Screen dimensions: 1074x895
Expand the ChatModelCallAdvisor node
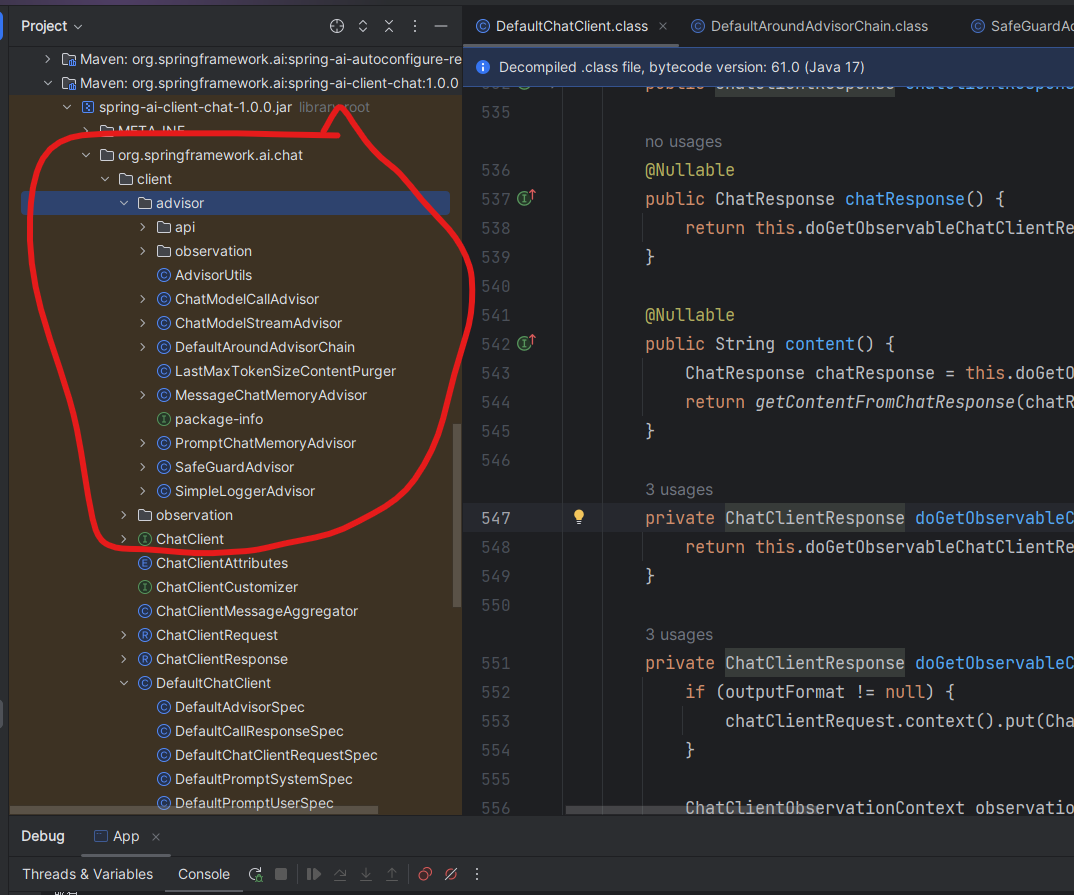pos(142,299)
